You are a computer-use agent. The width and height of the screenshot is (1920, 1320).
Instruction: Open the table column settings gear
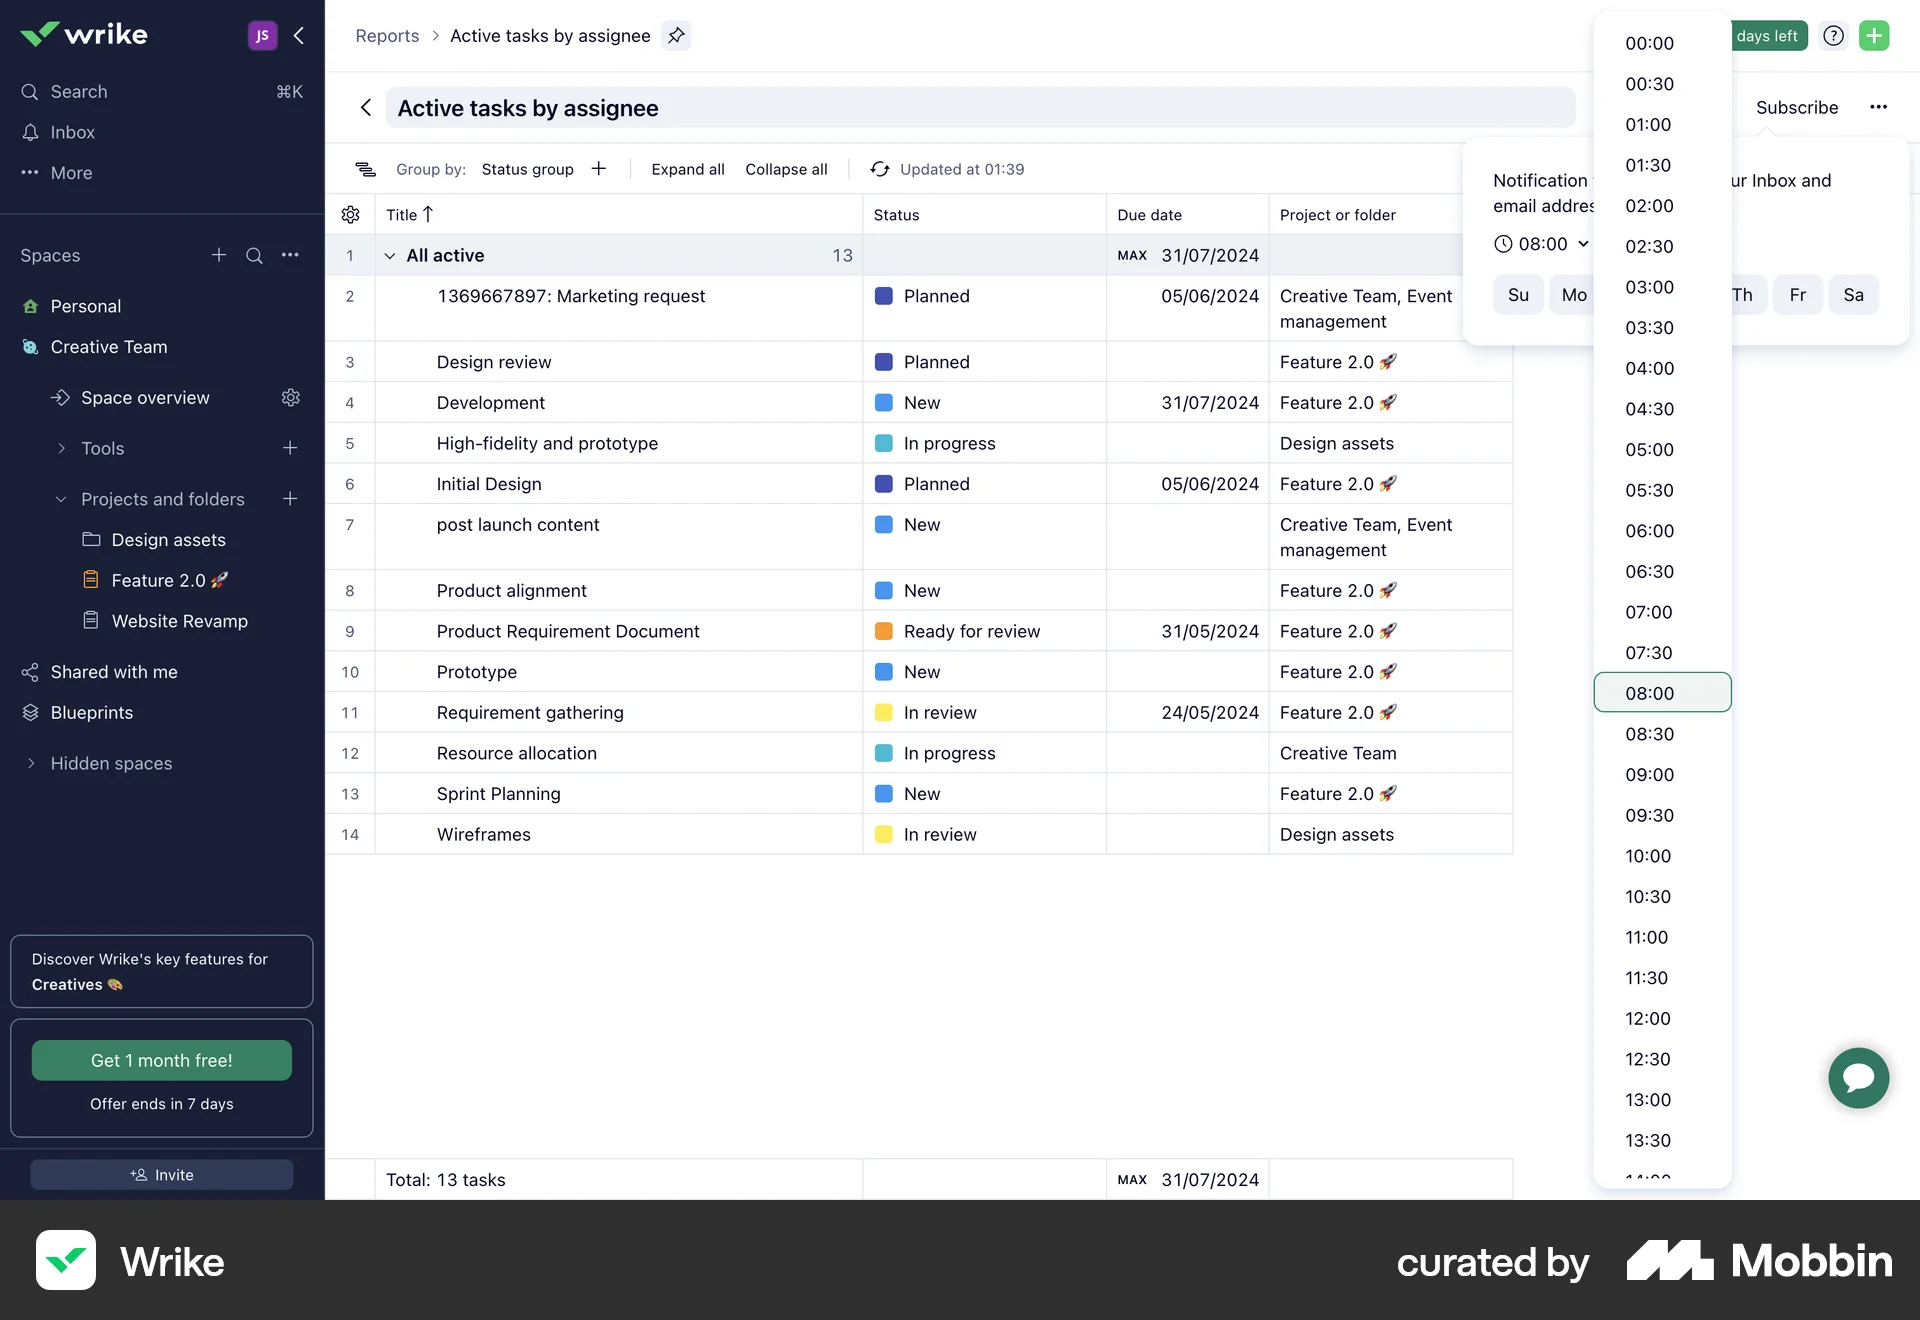click(x=350, y=214)
